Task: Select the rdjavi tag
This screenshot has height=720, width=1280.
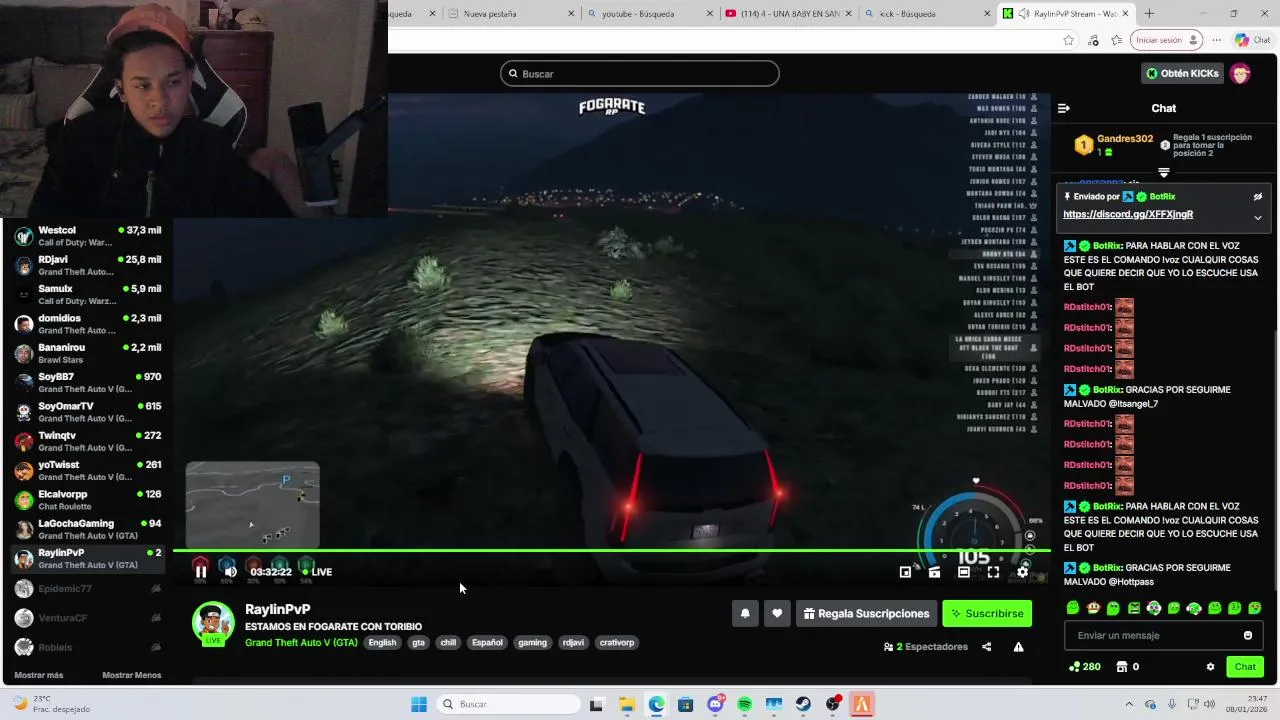Action: 573,643
